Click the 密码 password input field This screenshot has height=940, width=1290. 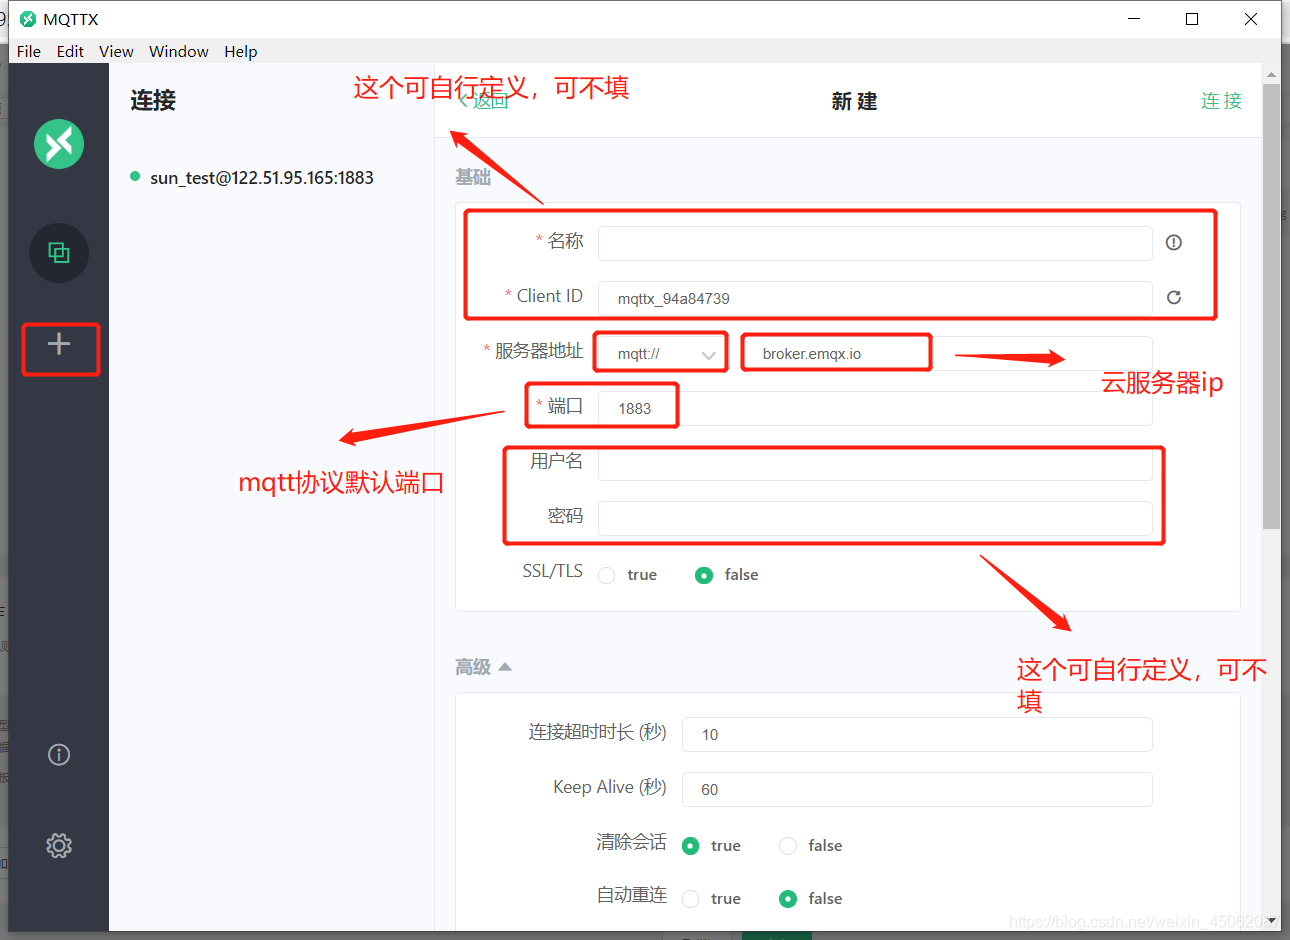coord(875,518)
